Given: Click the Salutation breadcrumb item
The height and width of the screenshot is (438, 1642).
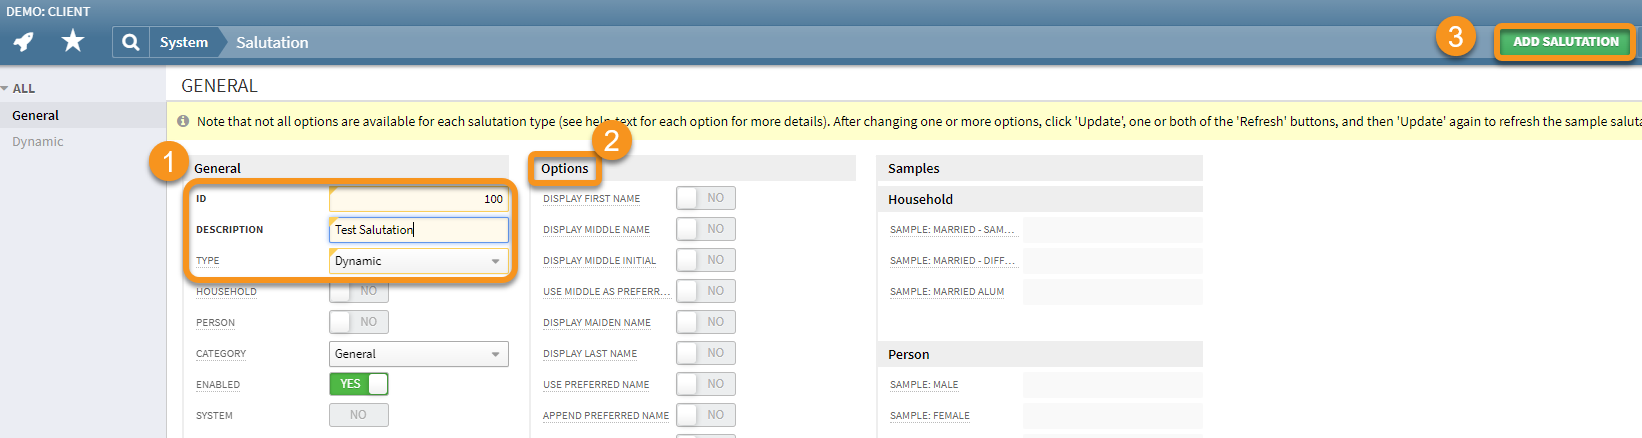Looking at the screenshot, I should tap(272, 42).
